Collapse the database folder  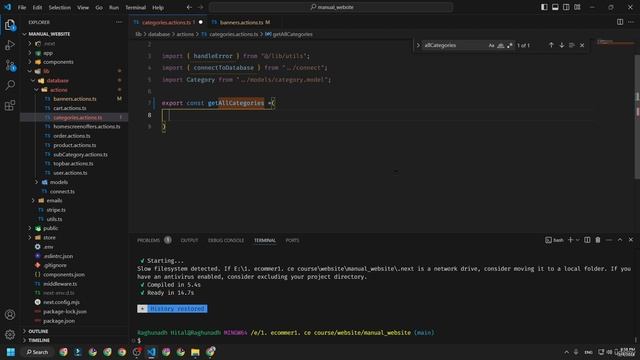[x=57, y=80]
